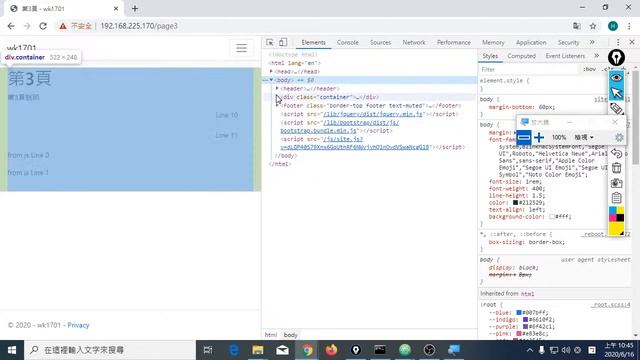
Task: Click the Styles Filter input field
Action: [x=529, y=69]
